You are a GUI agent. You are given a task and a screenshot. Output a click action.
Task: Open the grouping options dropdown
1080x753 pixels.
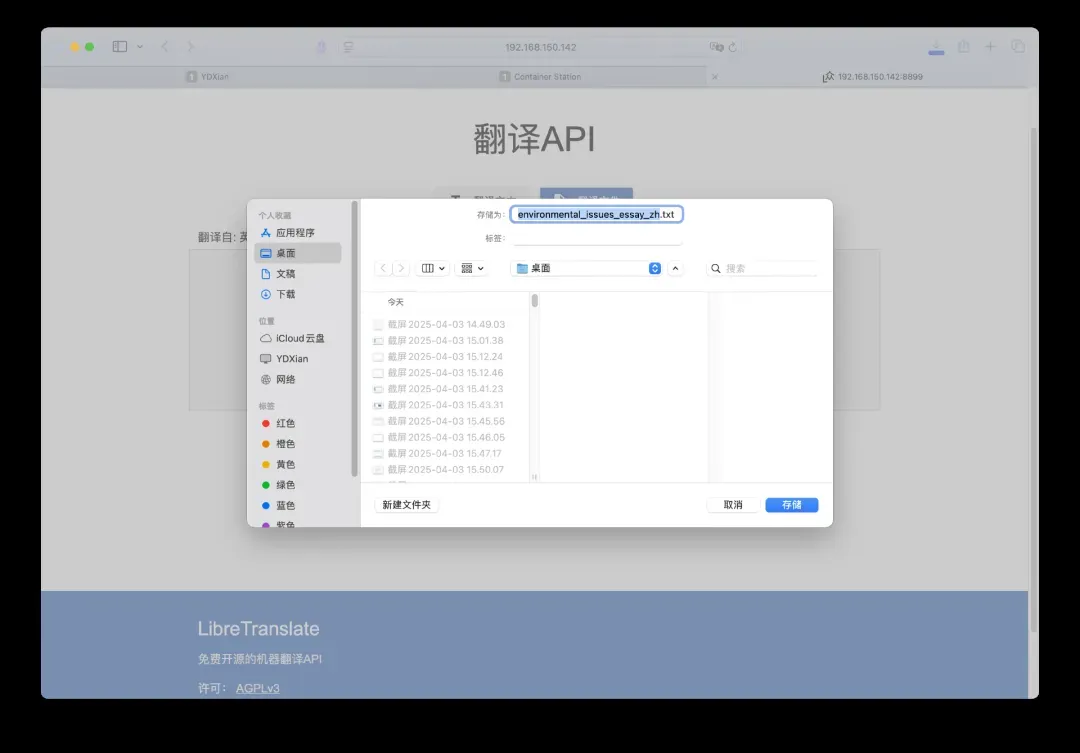click(x=470, y=268)
